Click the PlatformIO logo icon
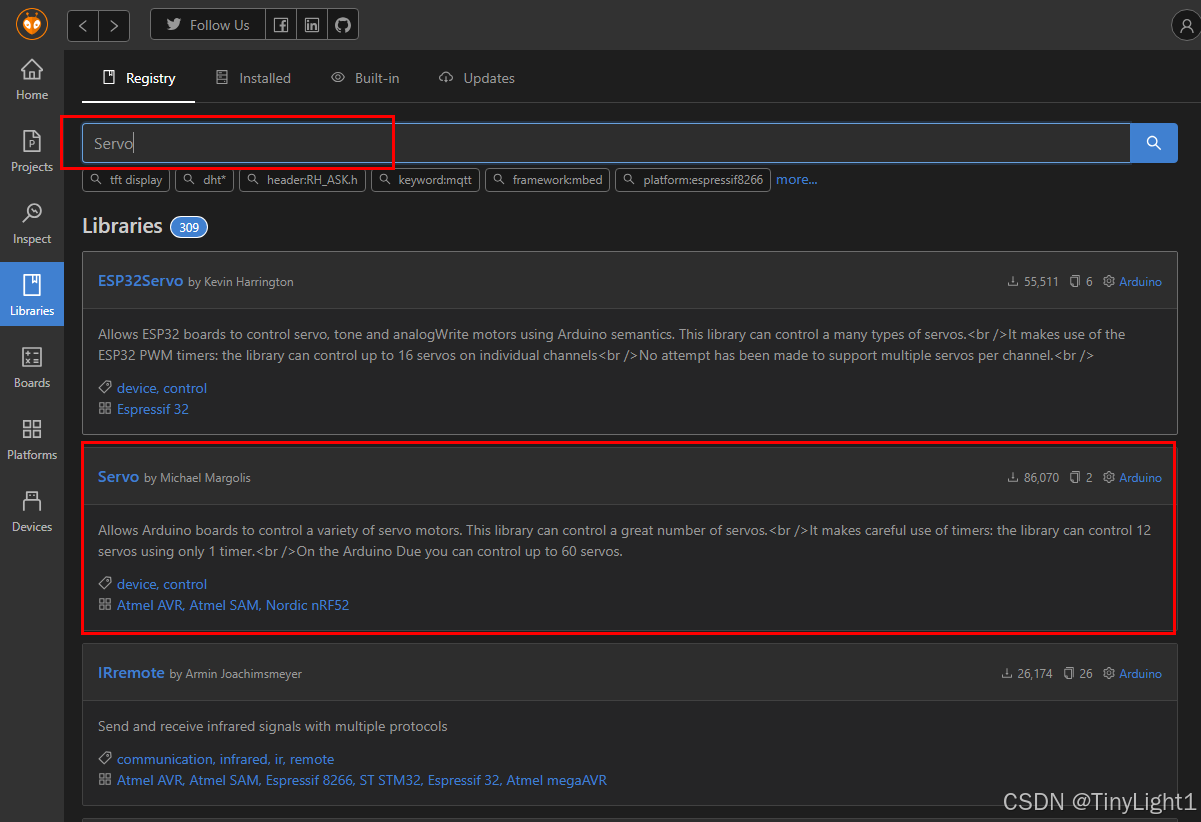The image size is (1201, 822). (x=32, y=24)
